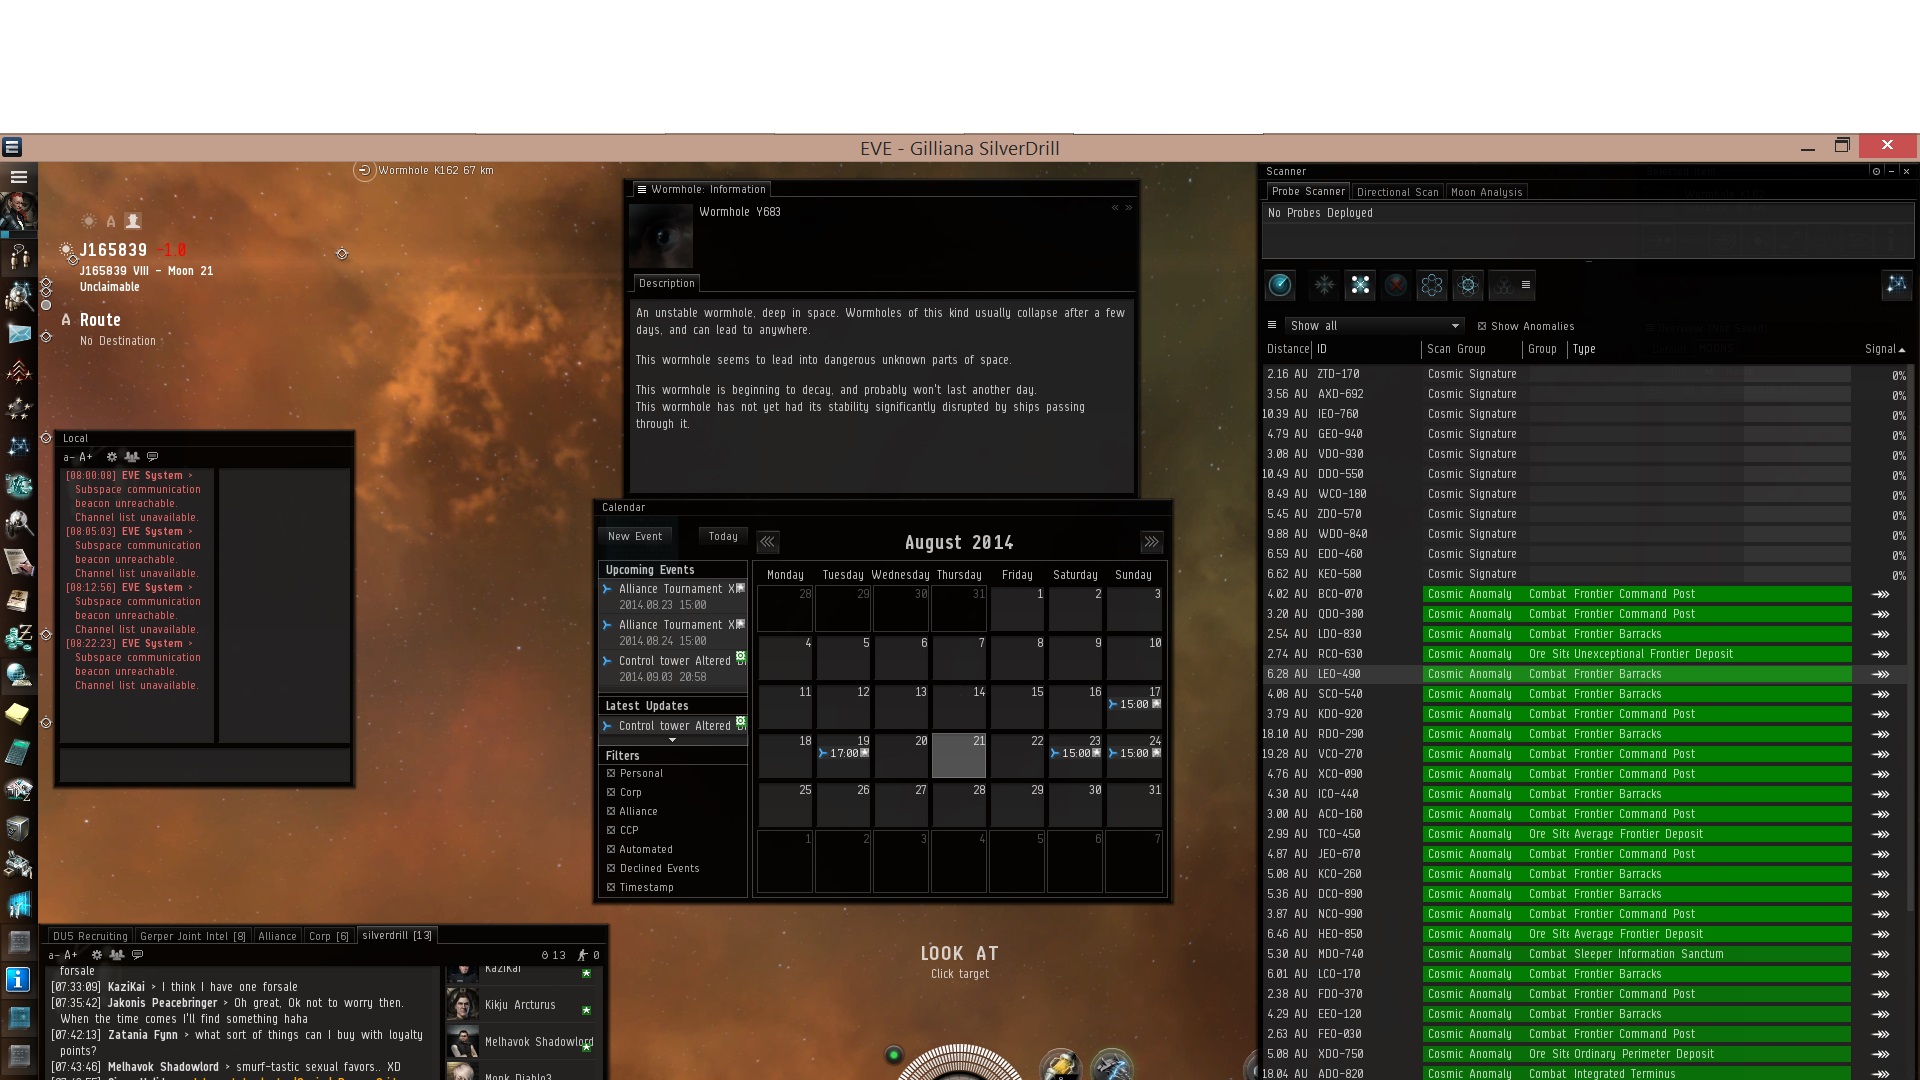Toggle the Show Anomalies checkbox
This screenshot has width=1920, height=1080.
[x=1482, y=326]
